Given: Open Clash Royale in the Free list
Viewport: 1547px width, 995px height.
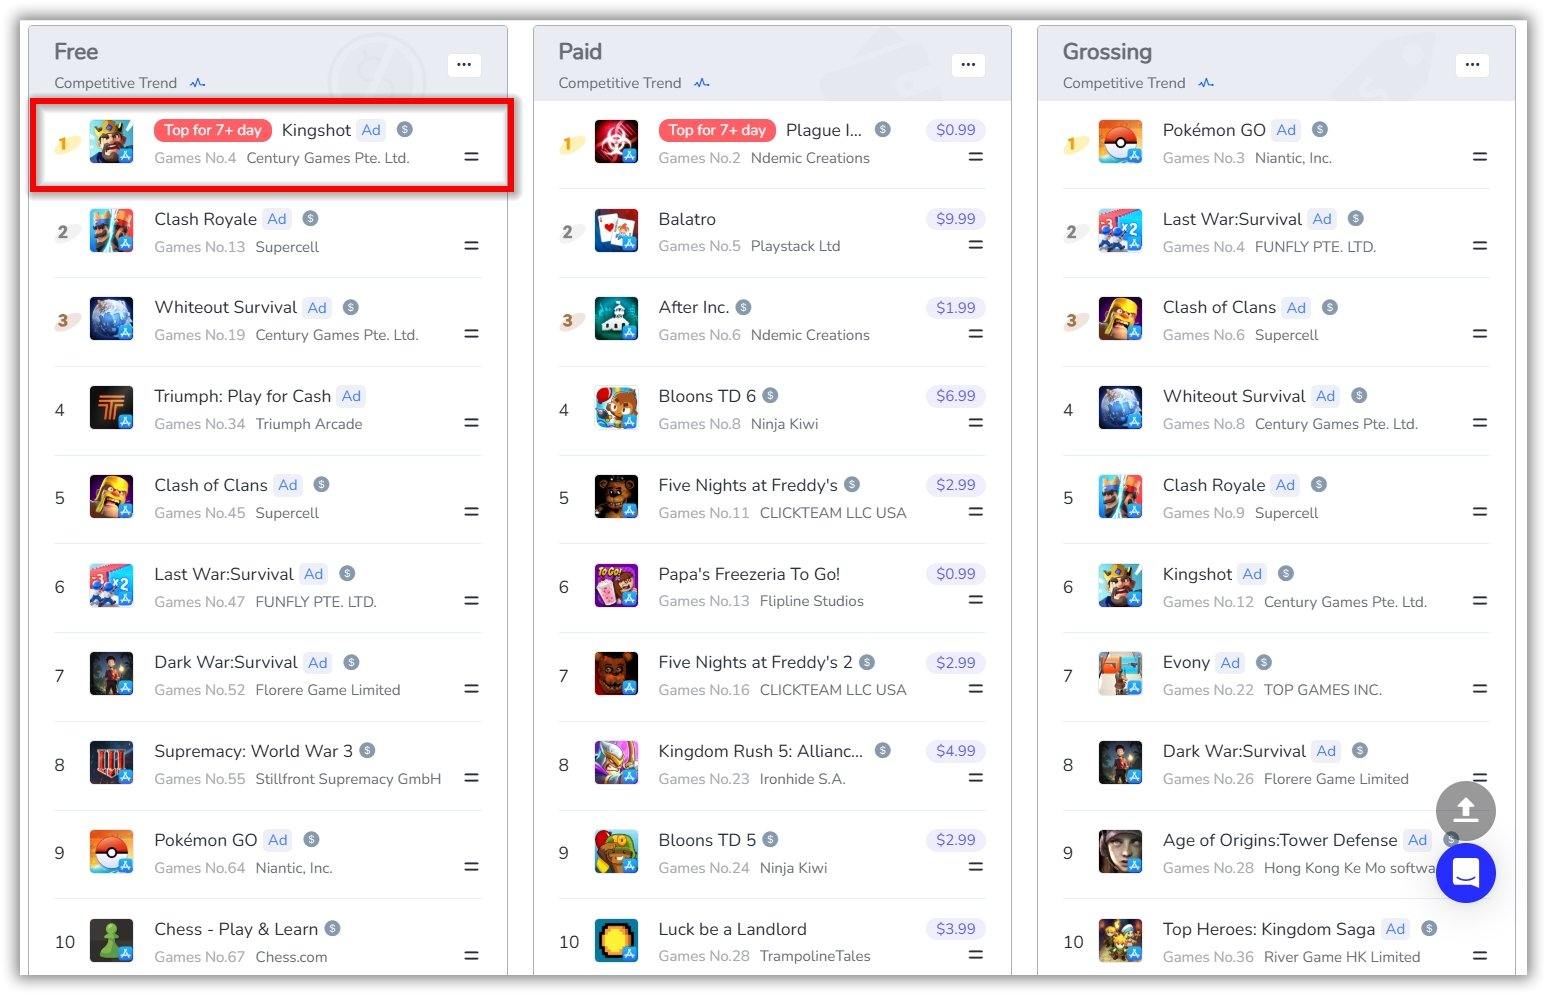Looking at the screenshot, I should pyautogui.click(x=206, y=219).
